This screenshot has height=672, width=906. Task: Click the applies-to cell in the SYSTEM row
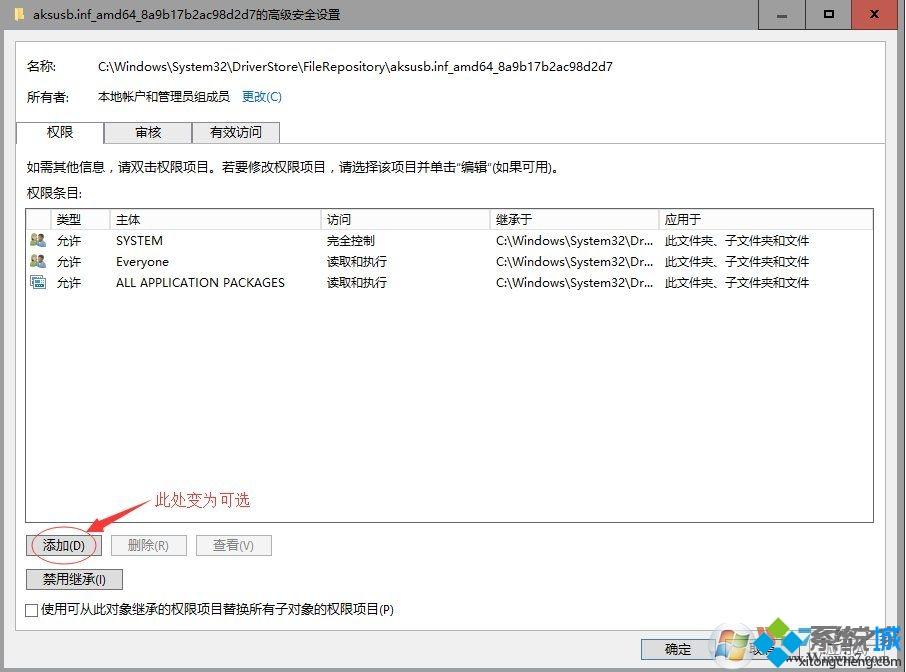pos(737,240)
